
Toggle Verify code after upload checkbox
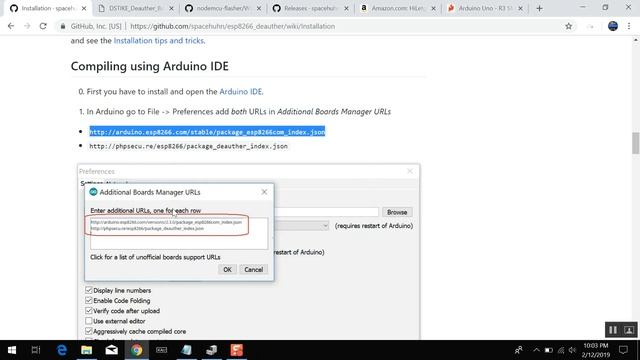pyautogui.click(x=89, y=311)
